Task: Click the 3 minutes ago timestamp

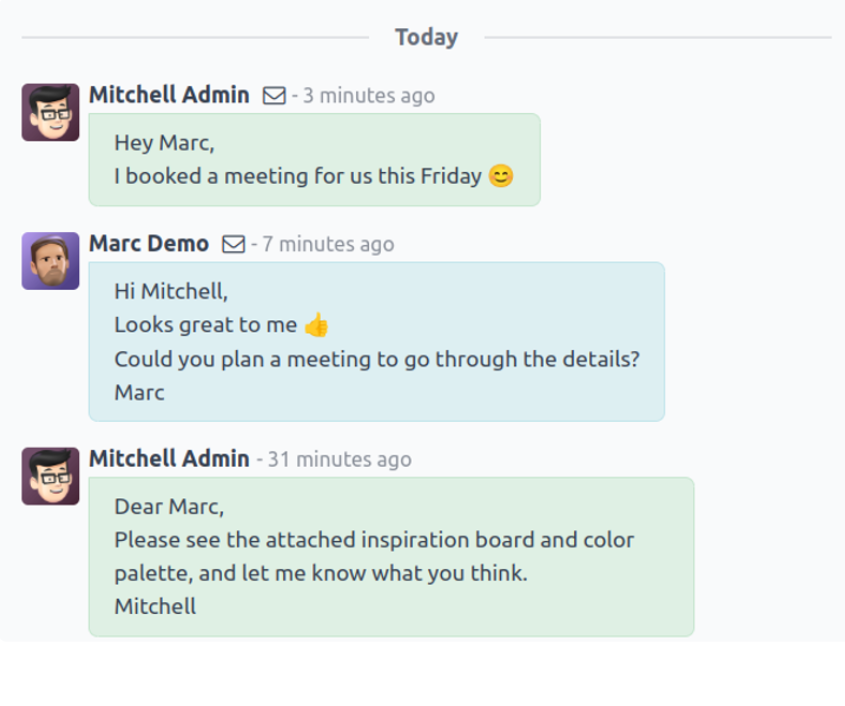Action: (369, 96)
